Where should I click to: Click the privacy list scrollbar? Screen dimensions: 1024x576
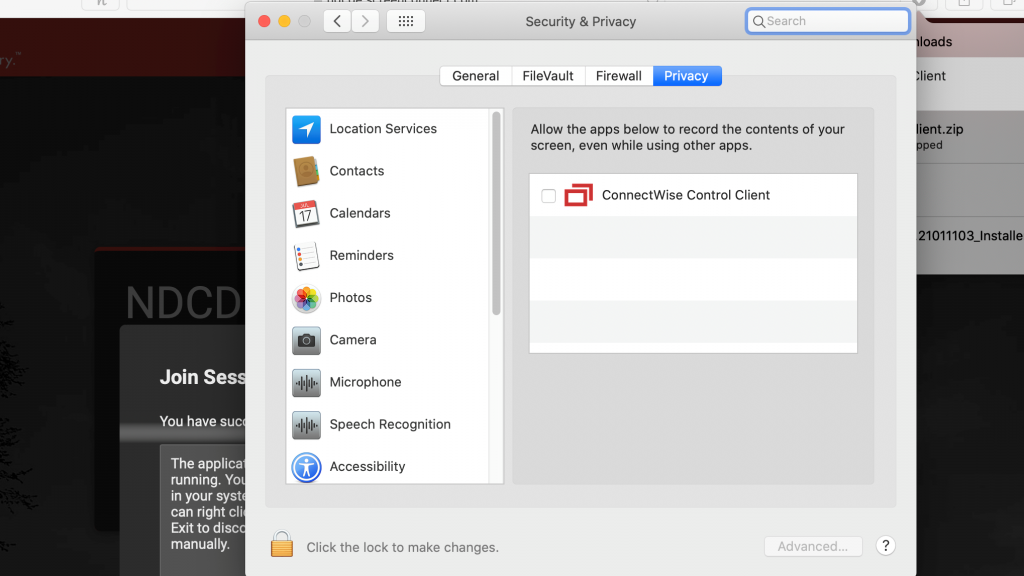pyautogui.click(x=496, y=214)
